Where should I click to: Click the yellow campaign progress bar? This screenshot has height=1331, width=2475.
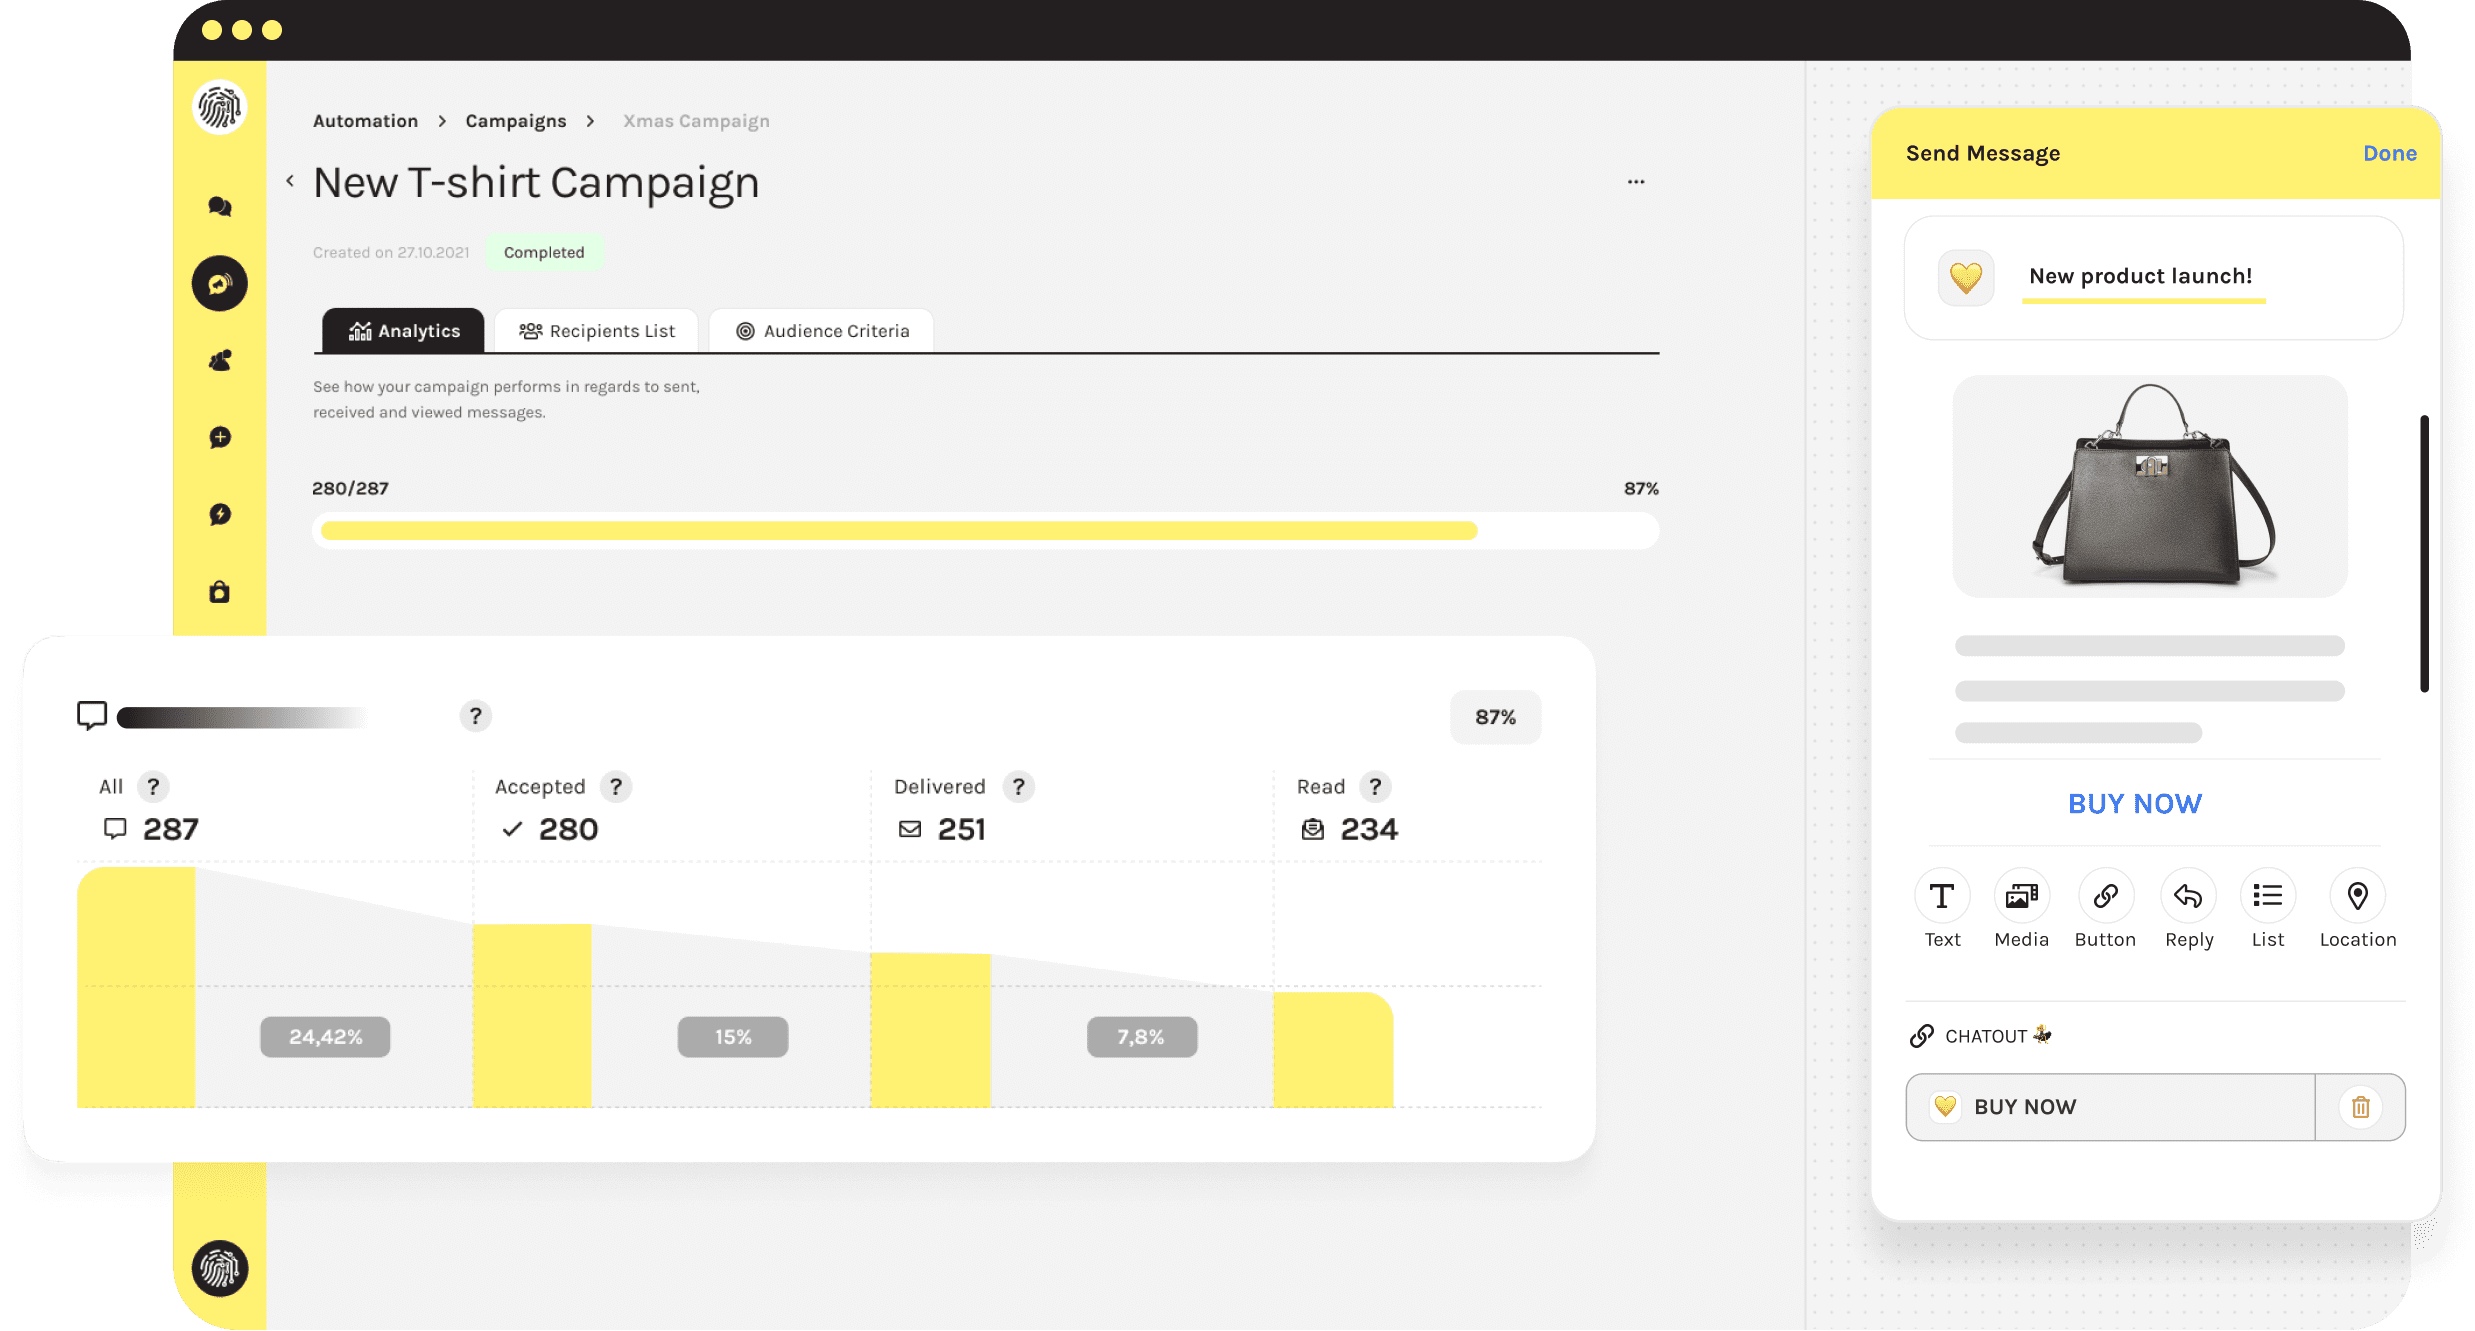pyautogui.click(x=898, y=530)
